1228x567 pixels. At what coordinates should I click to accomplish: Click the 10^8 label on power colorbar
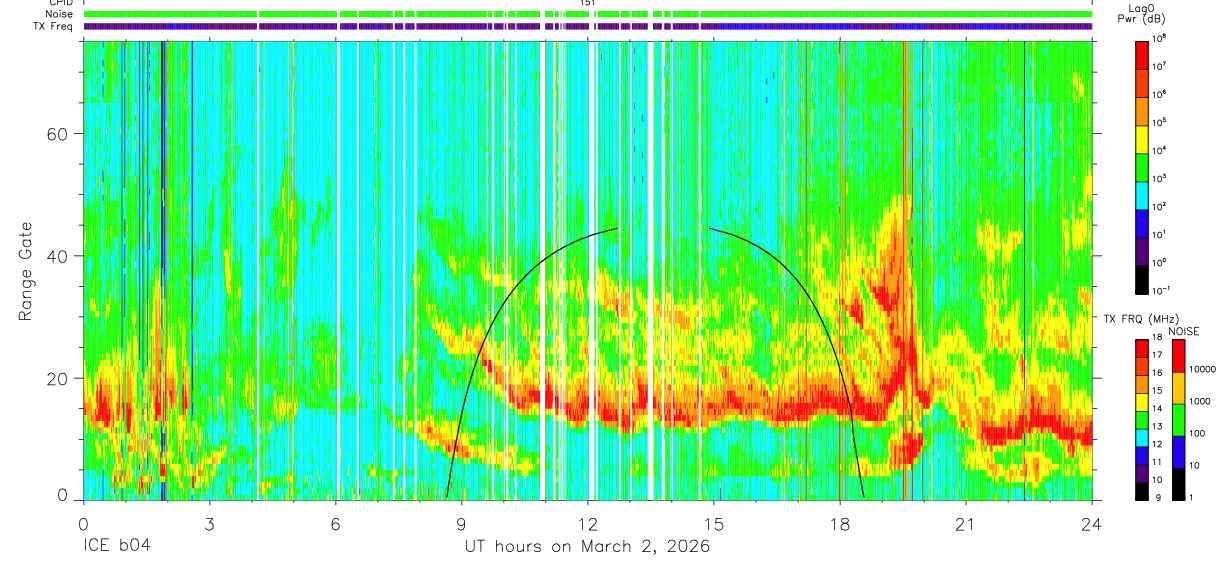(1161, 38)
